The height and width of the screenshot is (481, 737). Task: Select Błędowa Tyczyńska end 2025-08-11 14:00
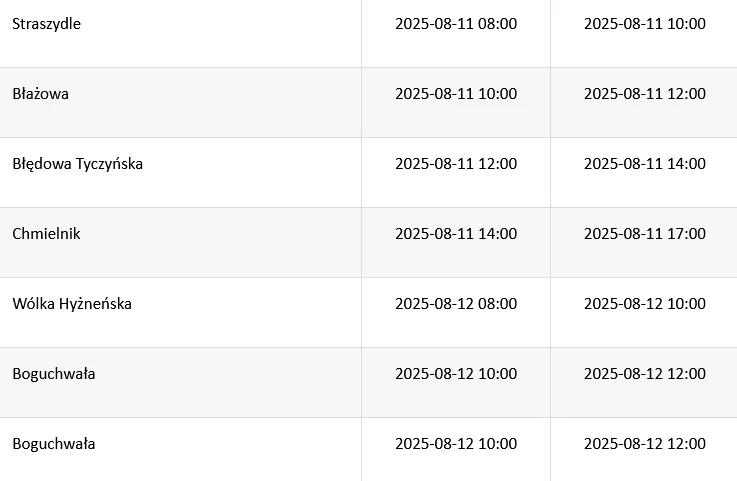pos(645,164)
